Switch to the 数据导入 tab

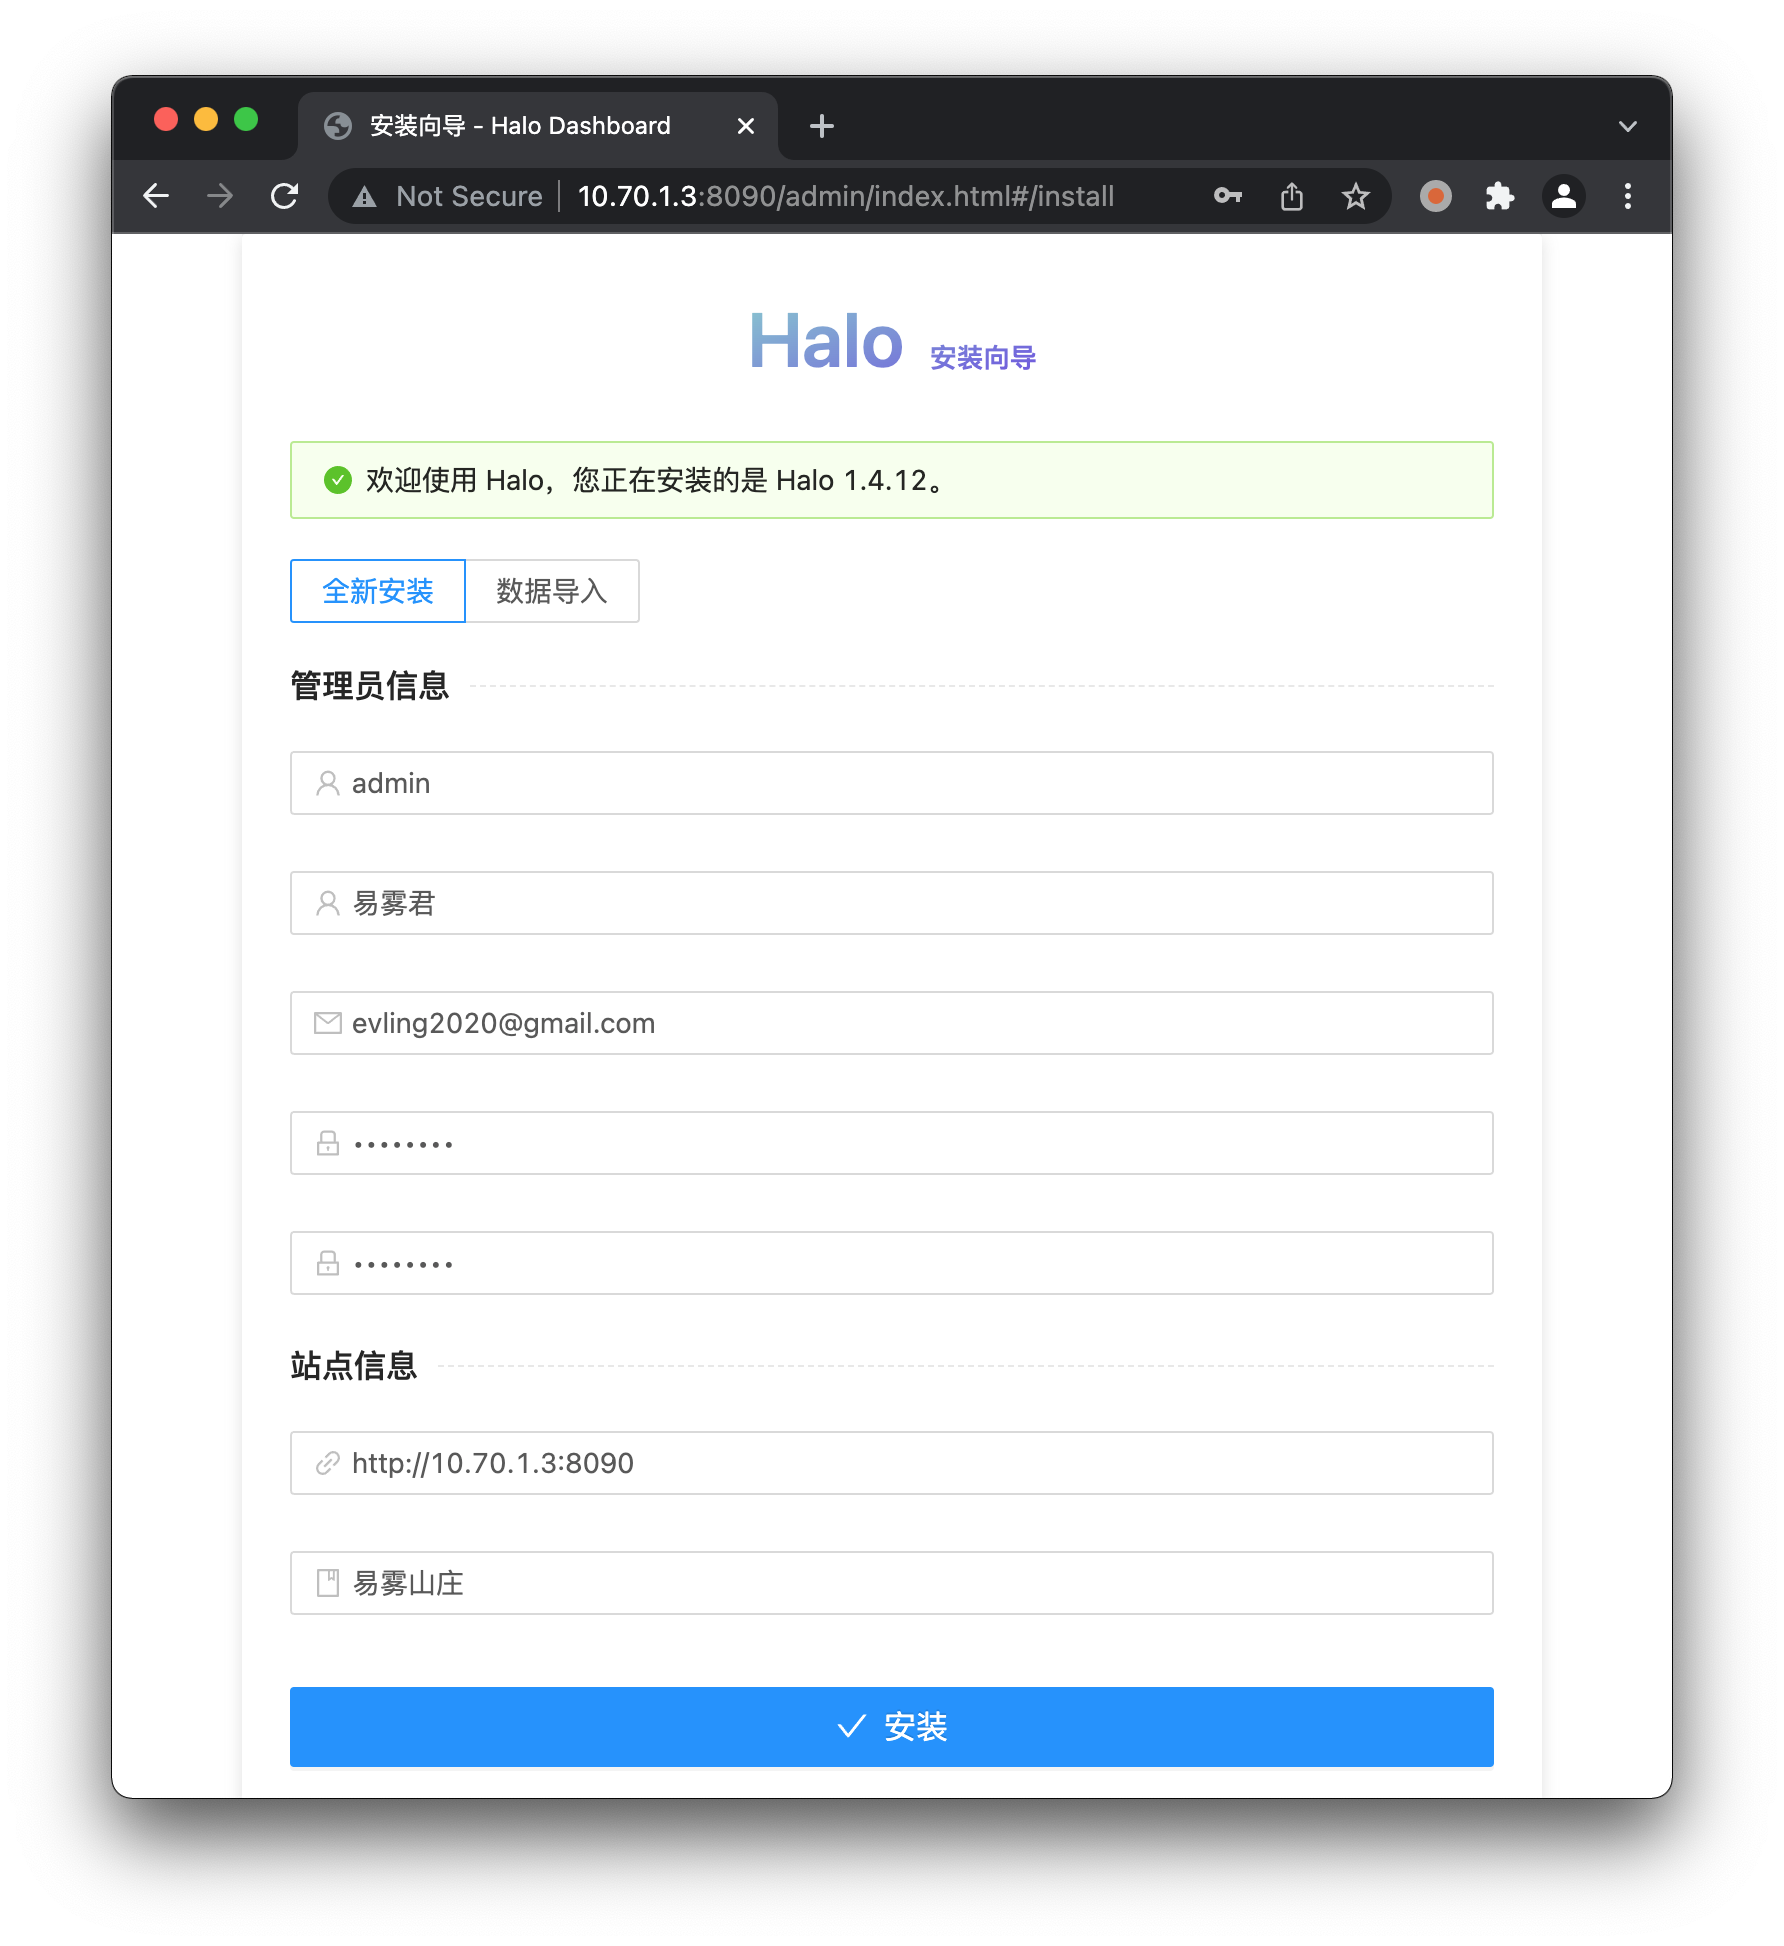pos(552,591)
